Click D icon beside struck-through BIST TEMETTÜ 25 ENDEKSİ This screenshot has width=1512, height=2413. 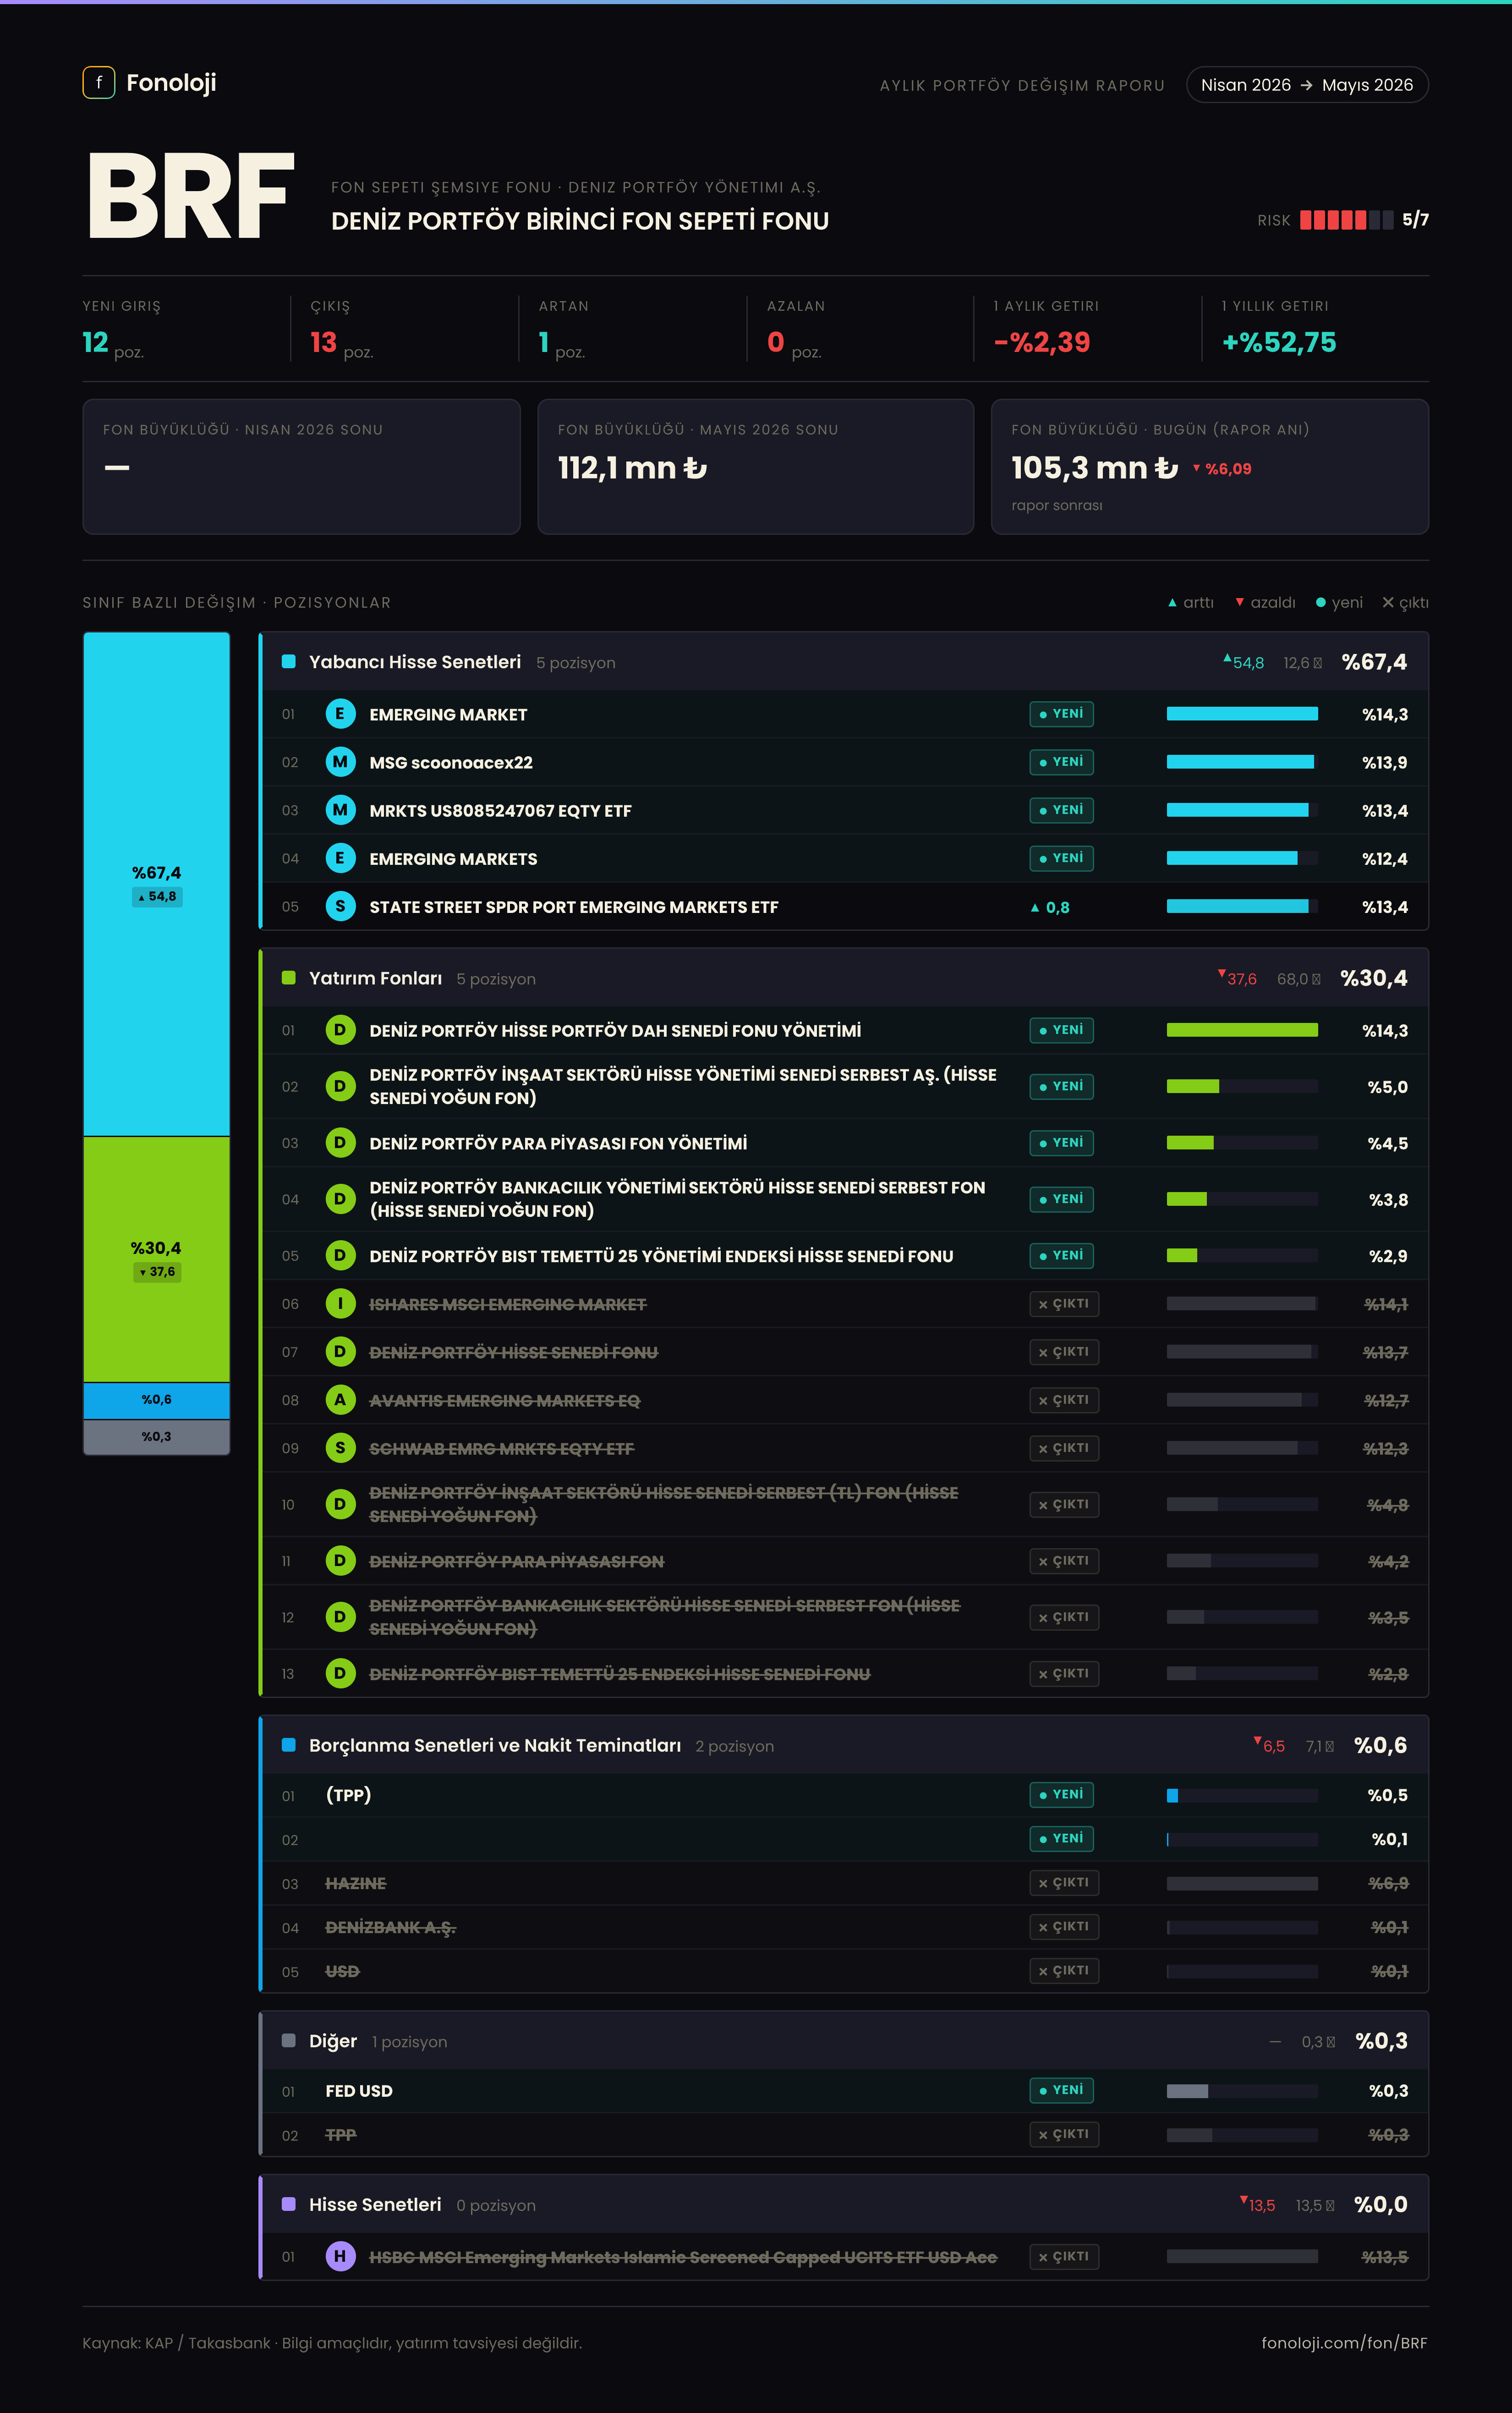[340, 1673]
